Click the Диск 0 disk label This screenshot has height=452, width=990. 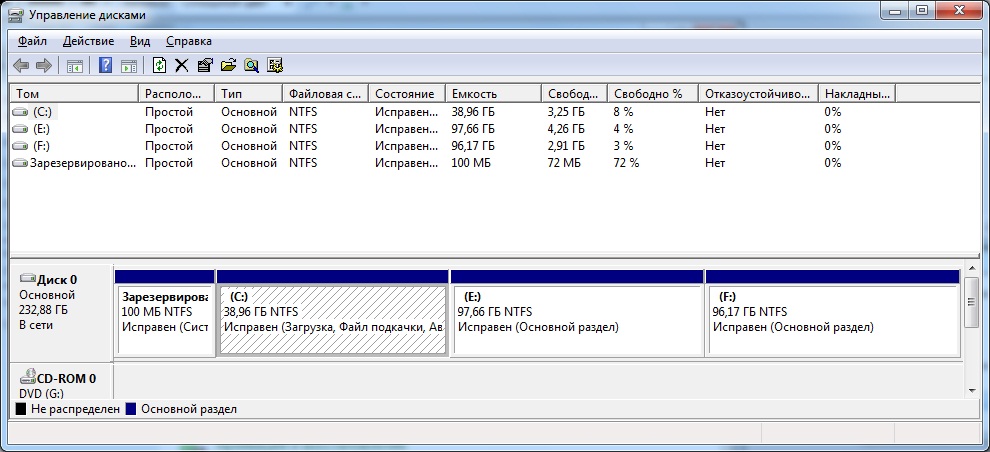58,280
